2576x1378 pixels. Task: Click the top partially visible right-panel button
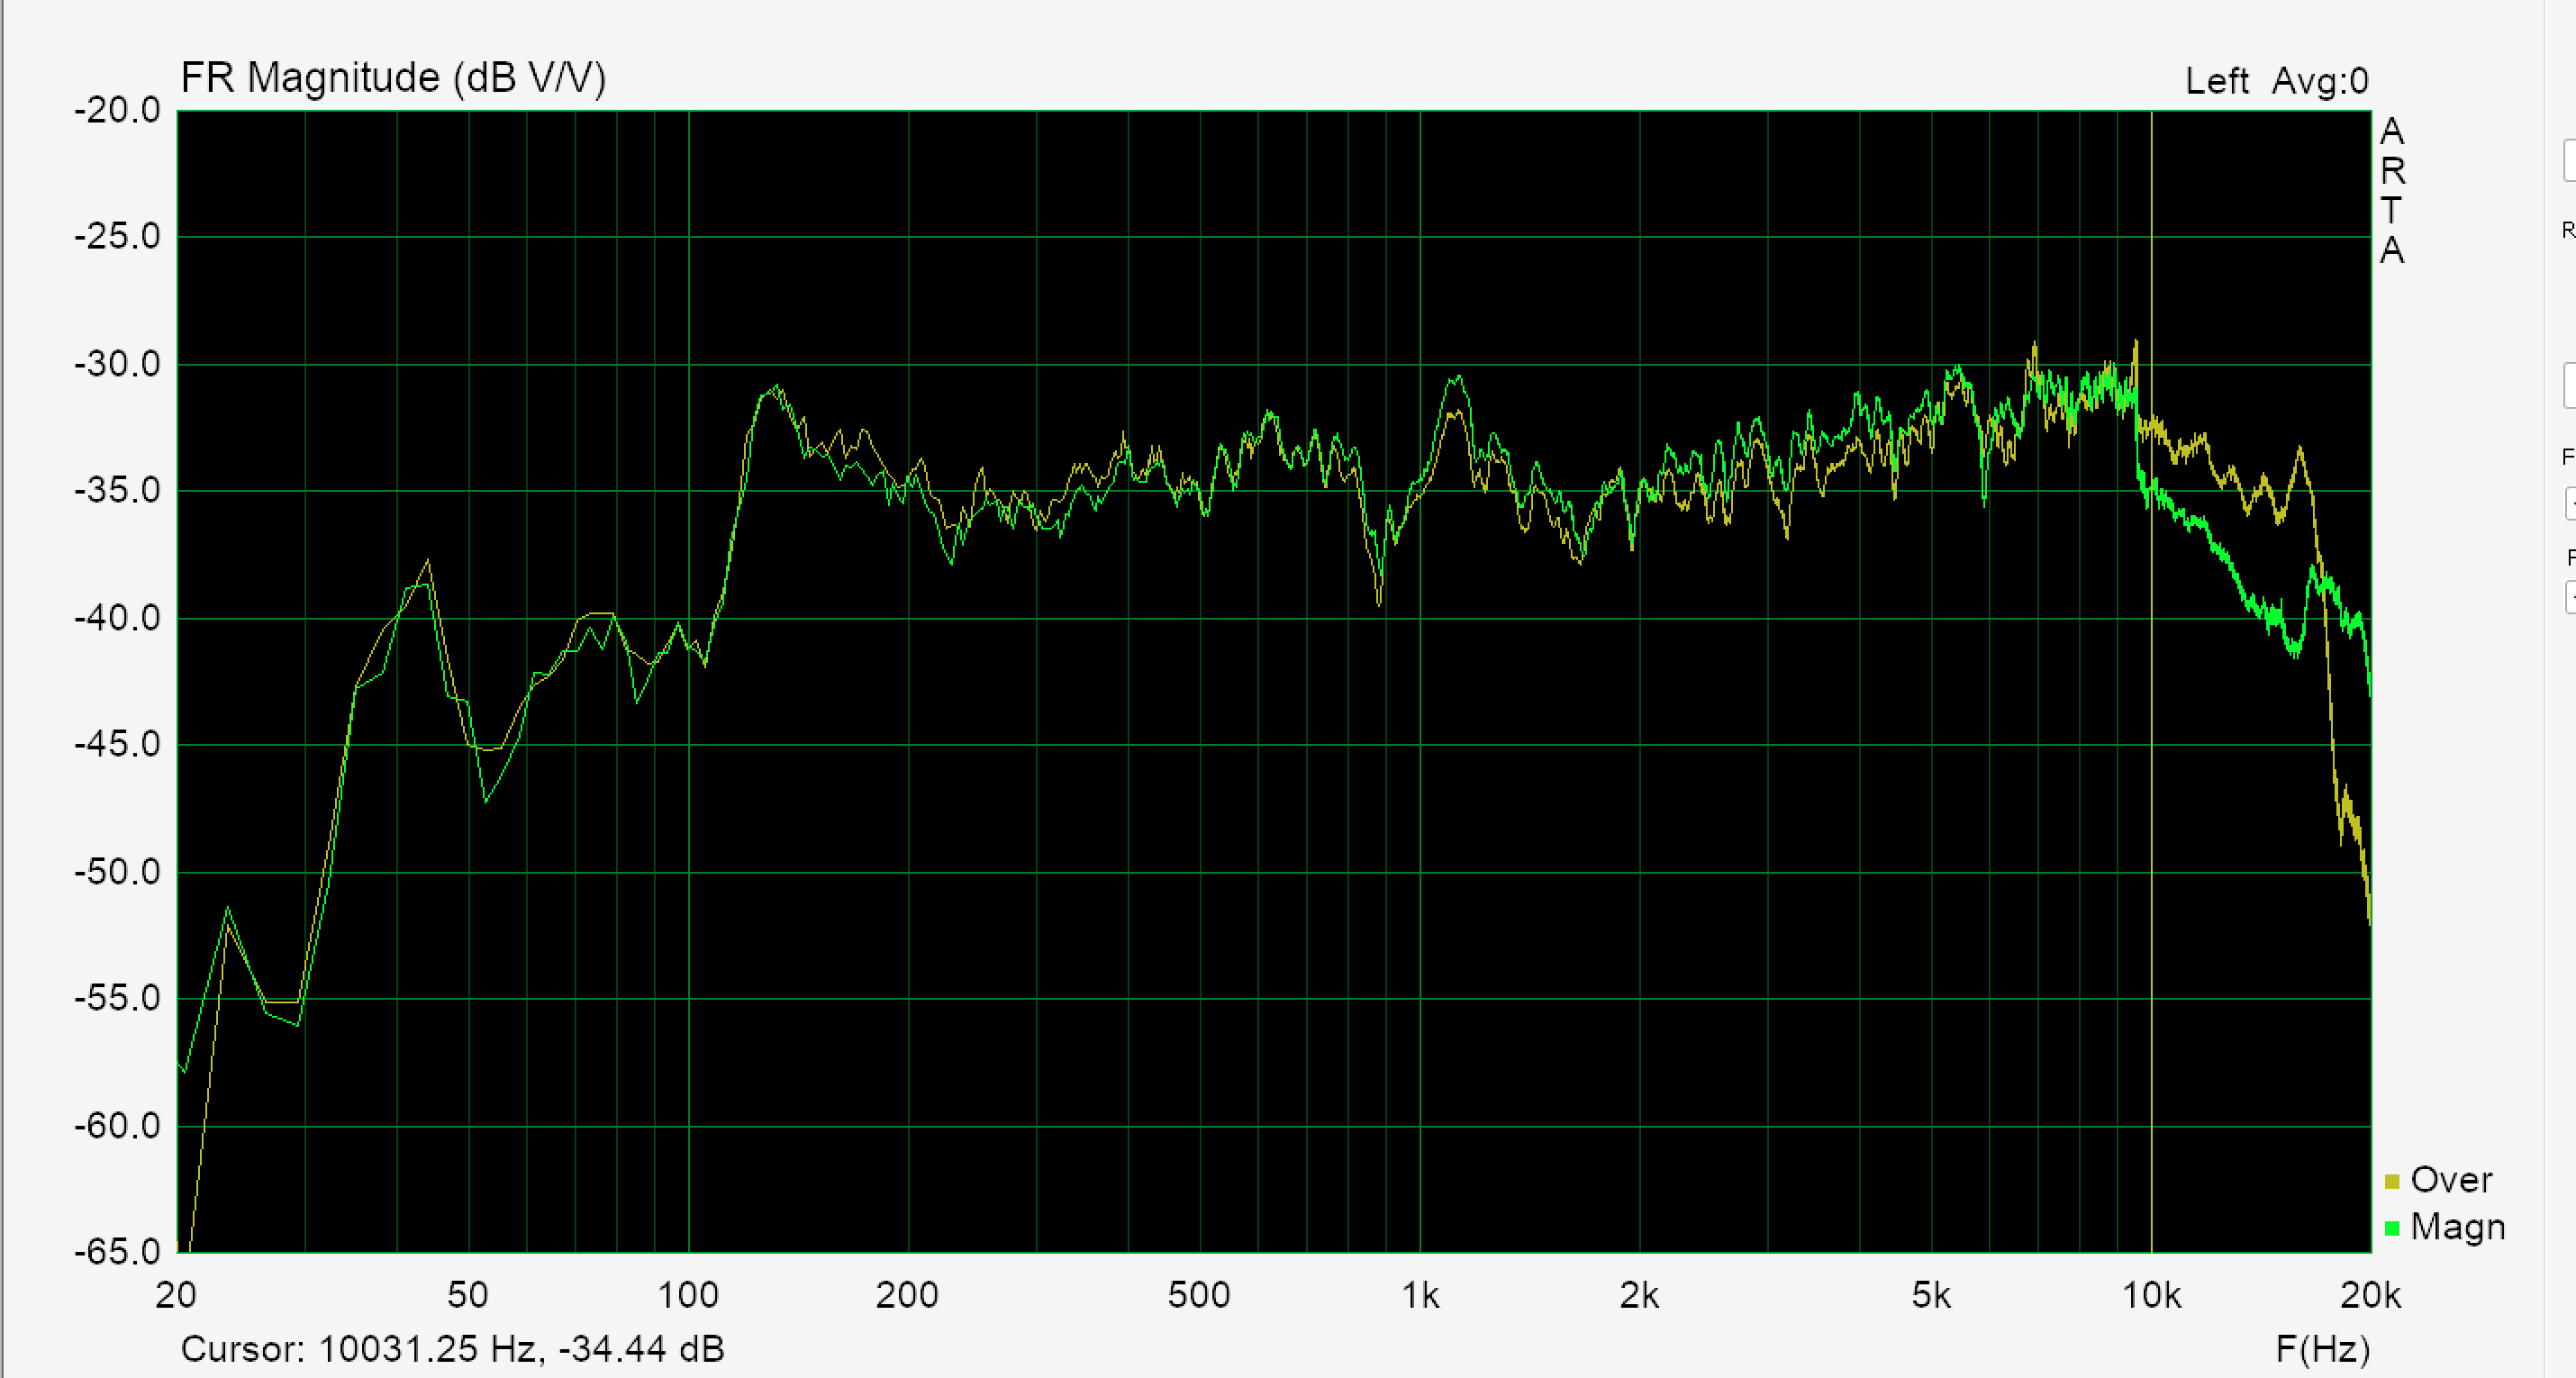(2570, 160)
